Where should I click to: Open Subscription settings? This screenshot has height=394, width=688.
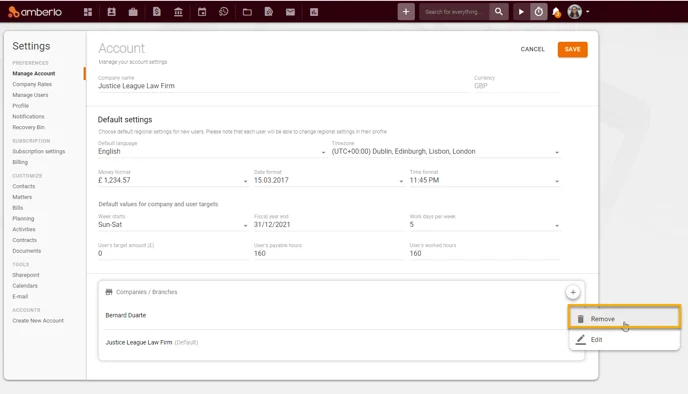click(x=39, y=151)
